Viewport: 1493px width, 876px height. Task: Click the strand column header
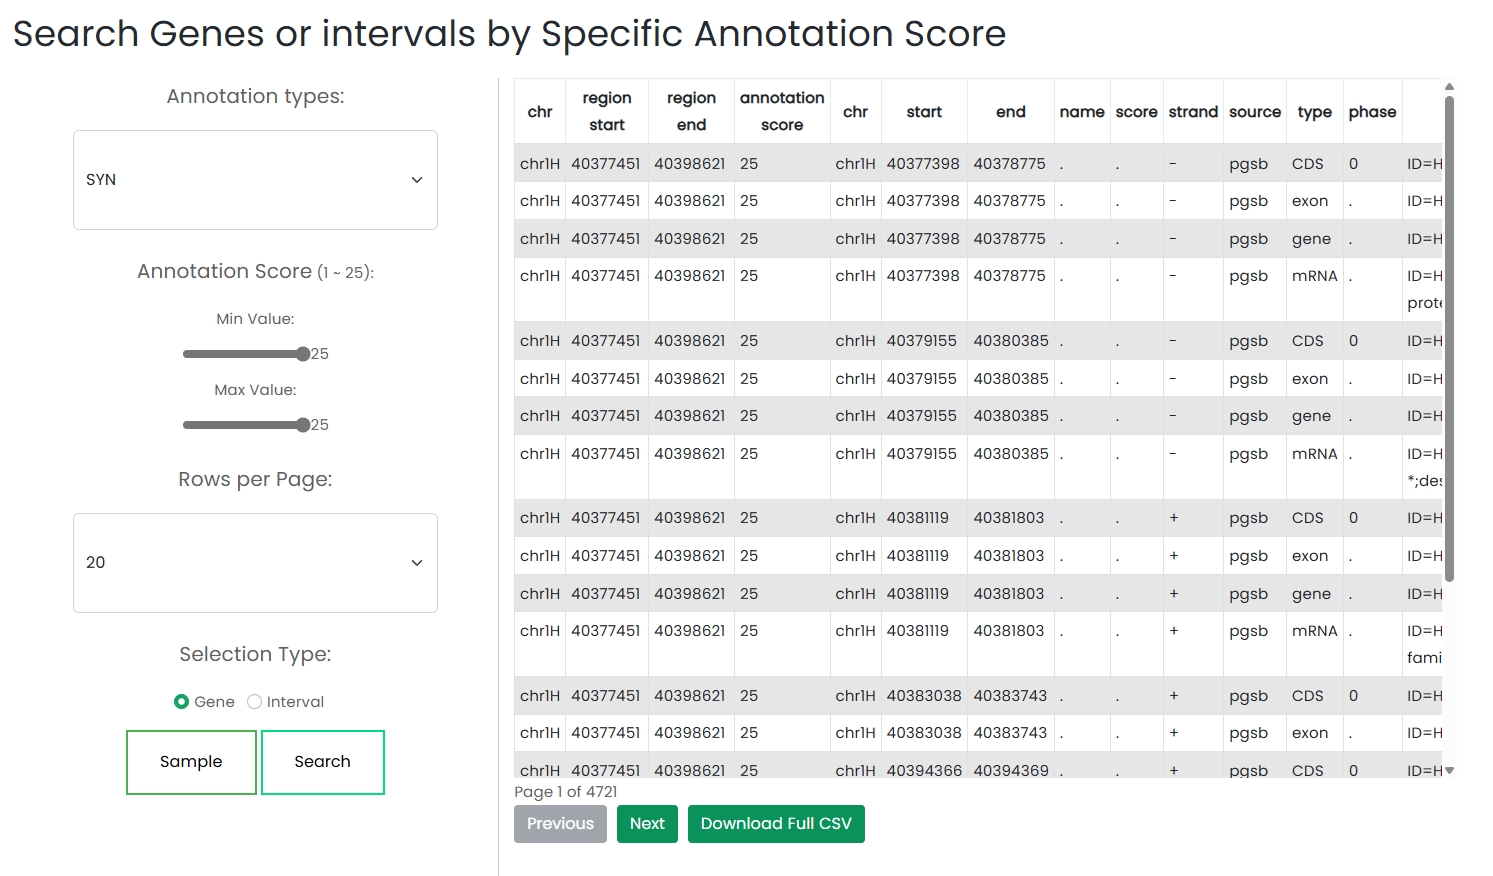click(x=1193, y=112)
